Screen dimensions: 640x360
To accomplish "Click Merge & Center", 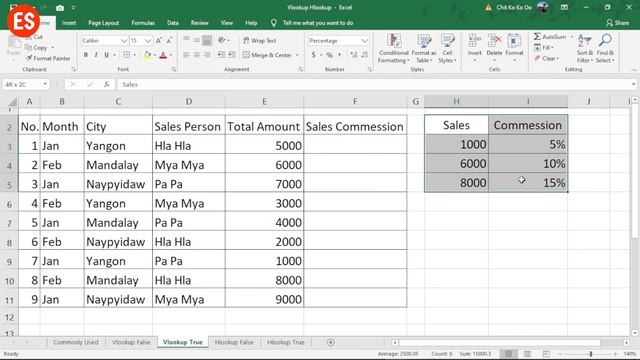I will click(268, 55).
